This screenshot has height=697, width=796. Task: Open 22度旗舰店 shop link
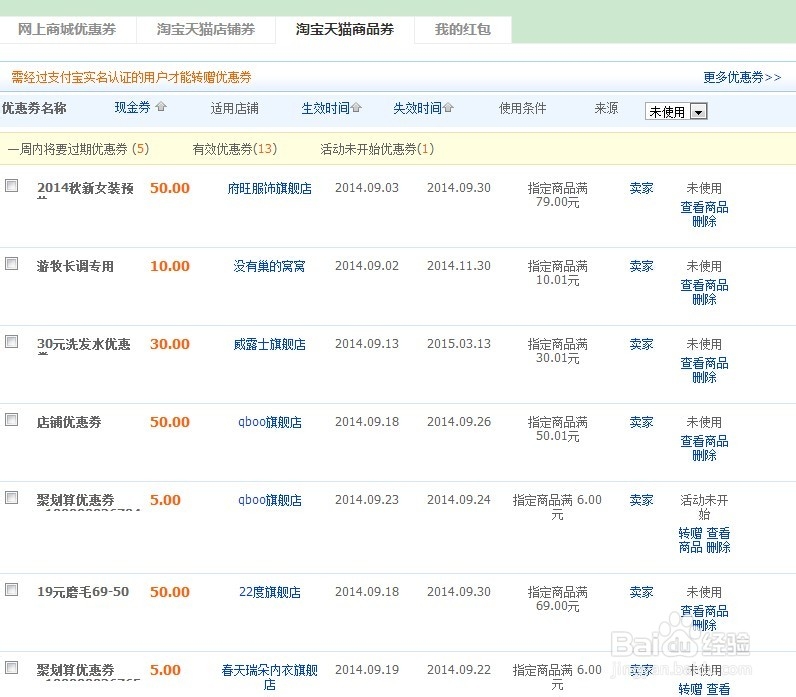point(270,592)
